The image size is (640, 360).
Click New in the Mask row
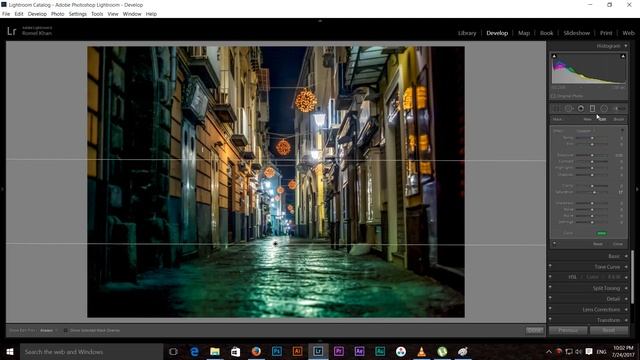pyautogui.click(x=587, y=119)
